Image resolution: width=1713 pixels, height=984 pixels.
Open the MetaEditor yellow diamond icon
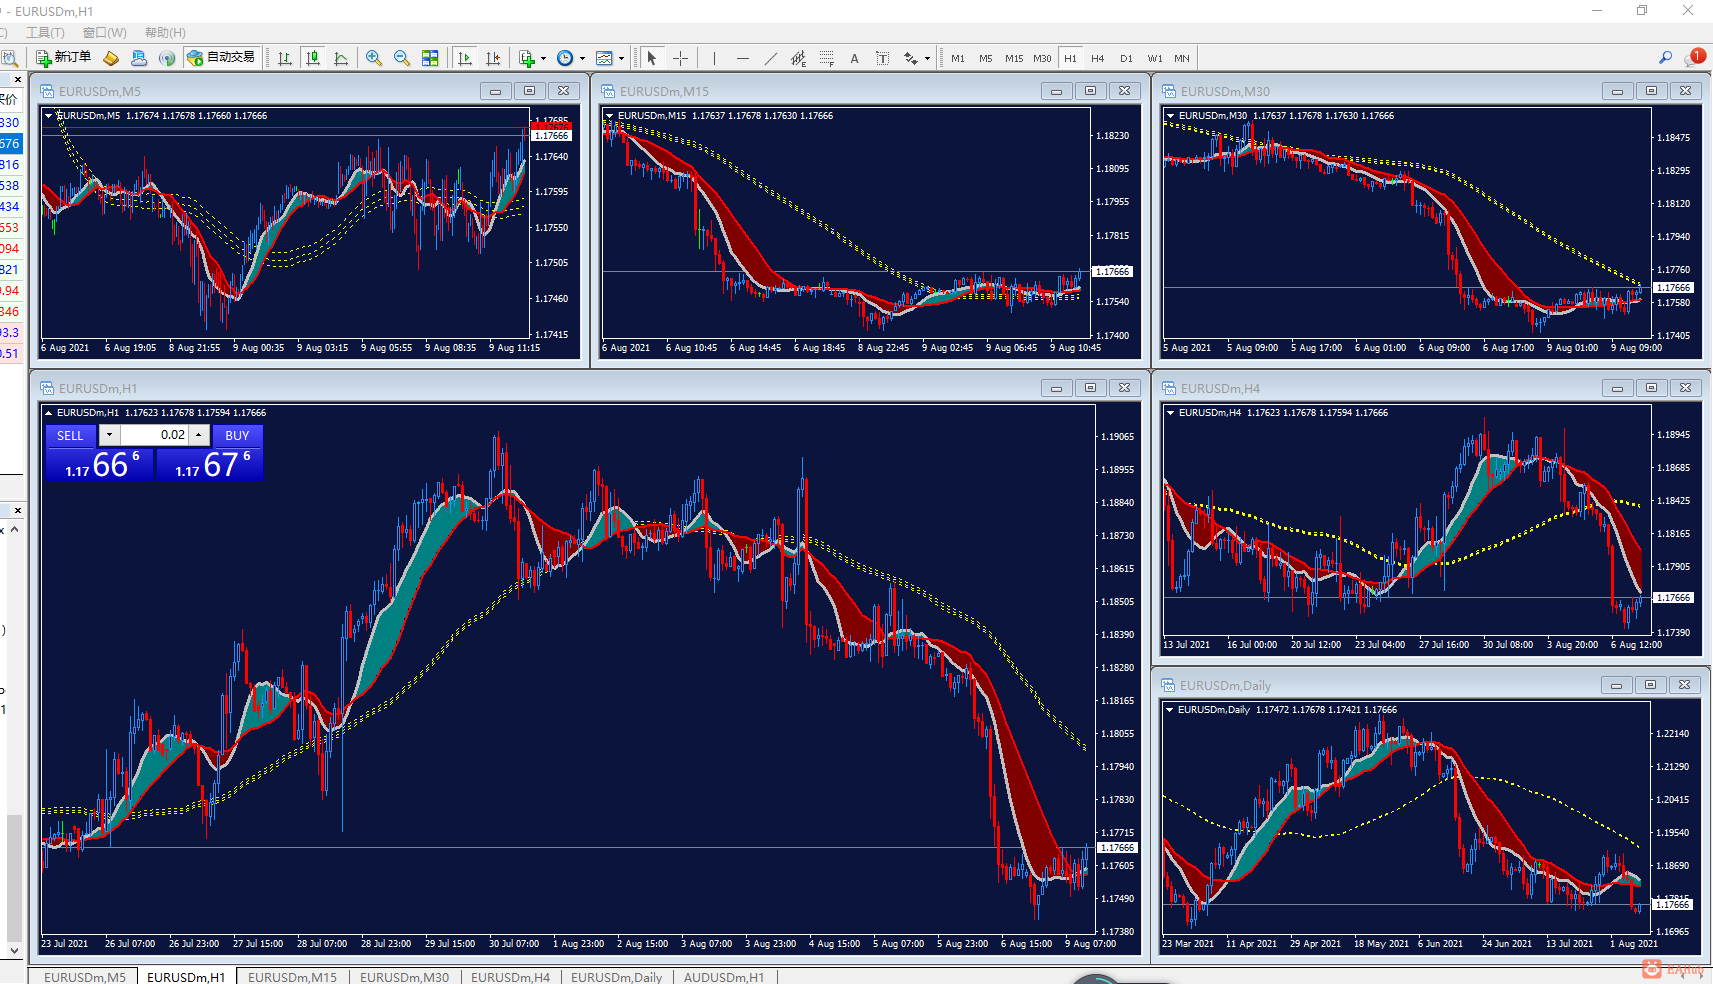coord(111,58)
